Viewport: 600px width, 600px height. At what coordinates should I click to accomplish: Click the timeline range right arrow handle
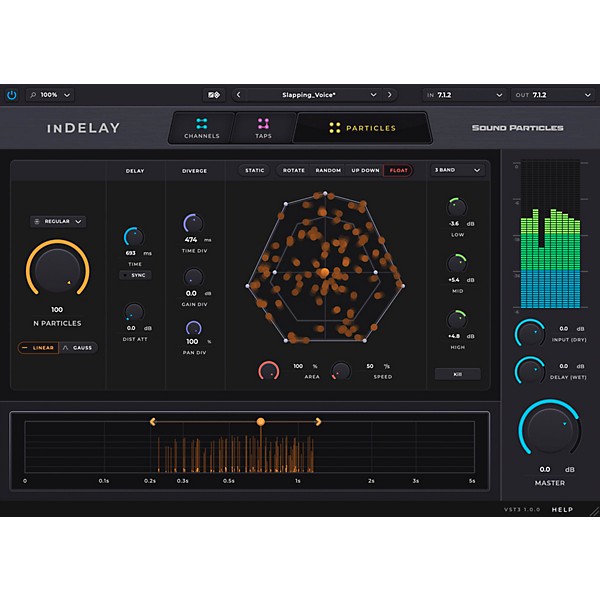pyautogui.click(x=318, y=422)
